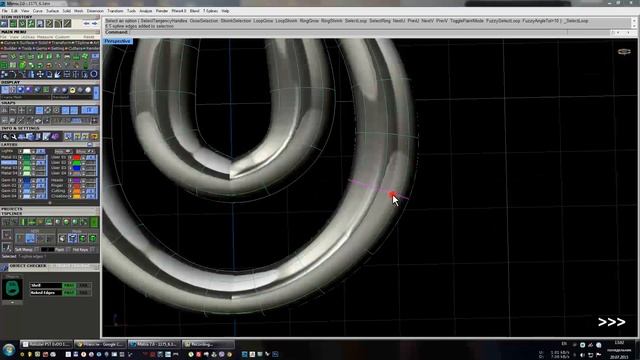The image size is (640, 360).
Task: Select the highlighted wireframe display mode icon
Action: point(5,90)
